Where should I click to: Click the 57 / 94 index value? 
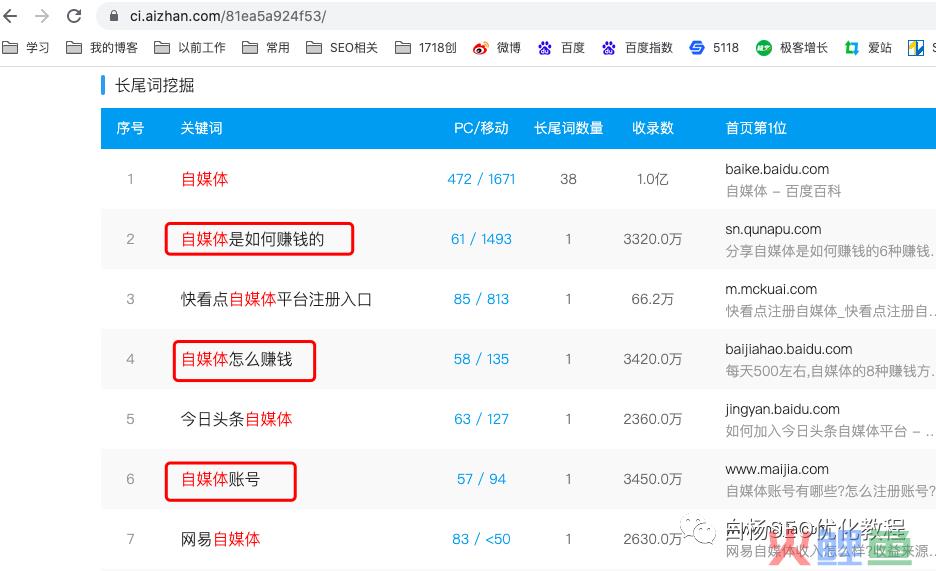481,479
